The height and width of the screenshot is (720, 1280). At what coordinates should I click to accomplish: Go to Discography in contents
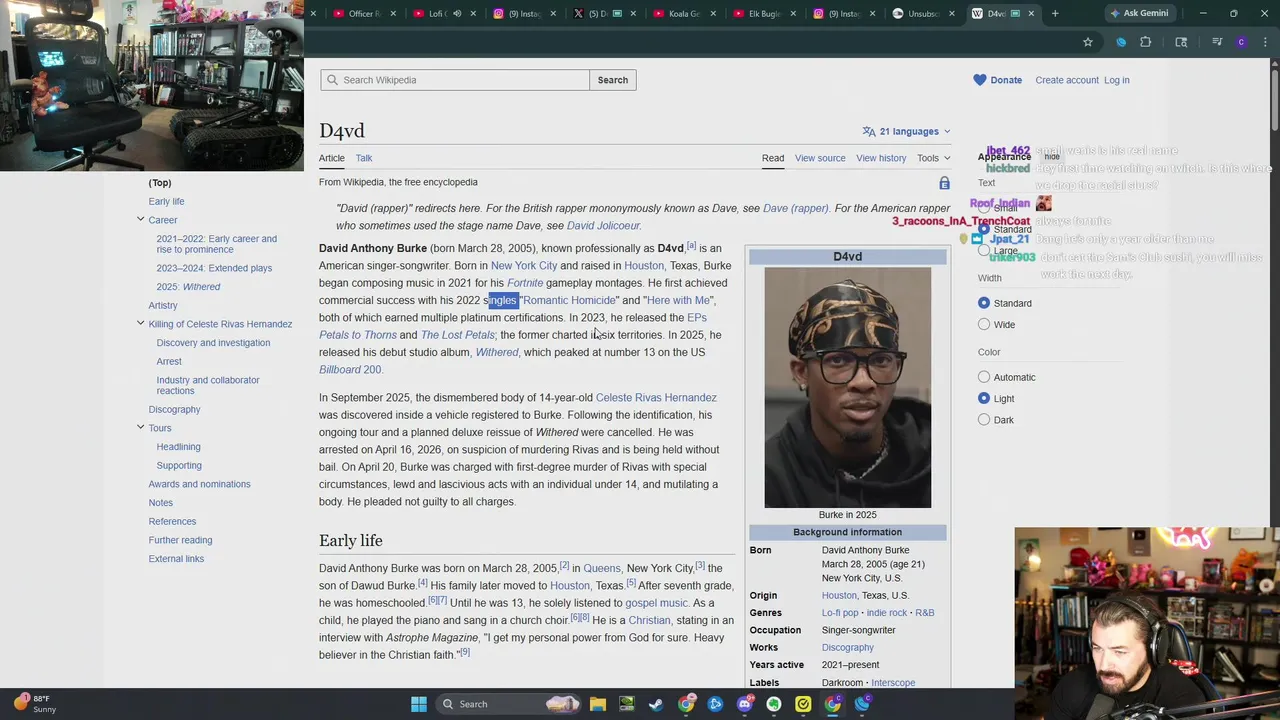pos(175,409)
